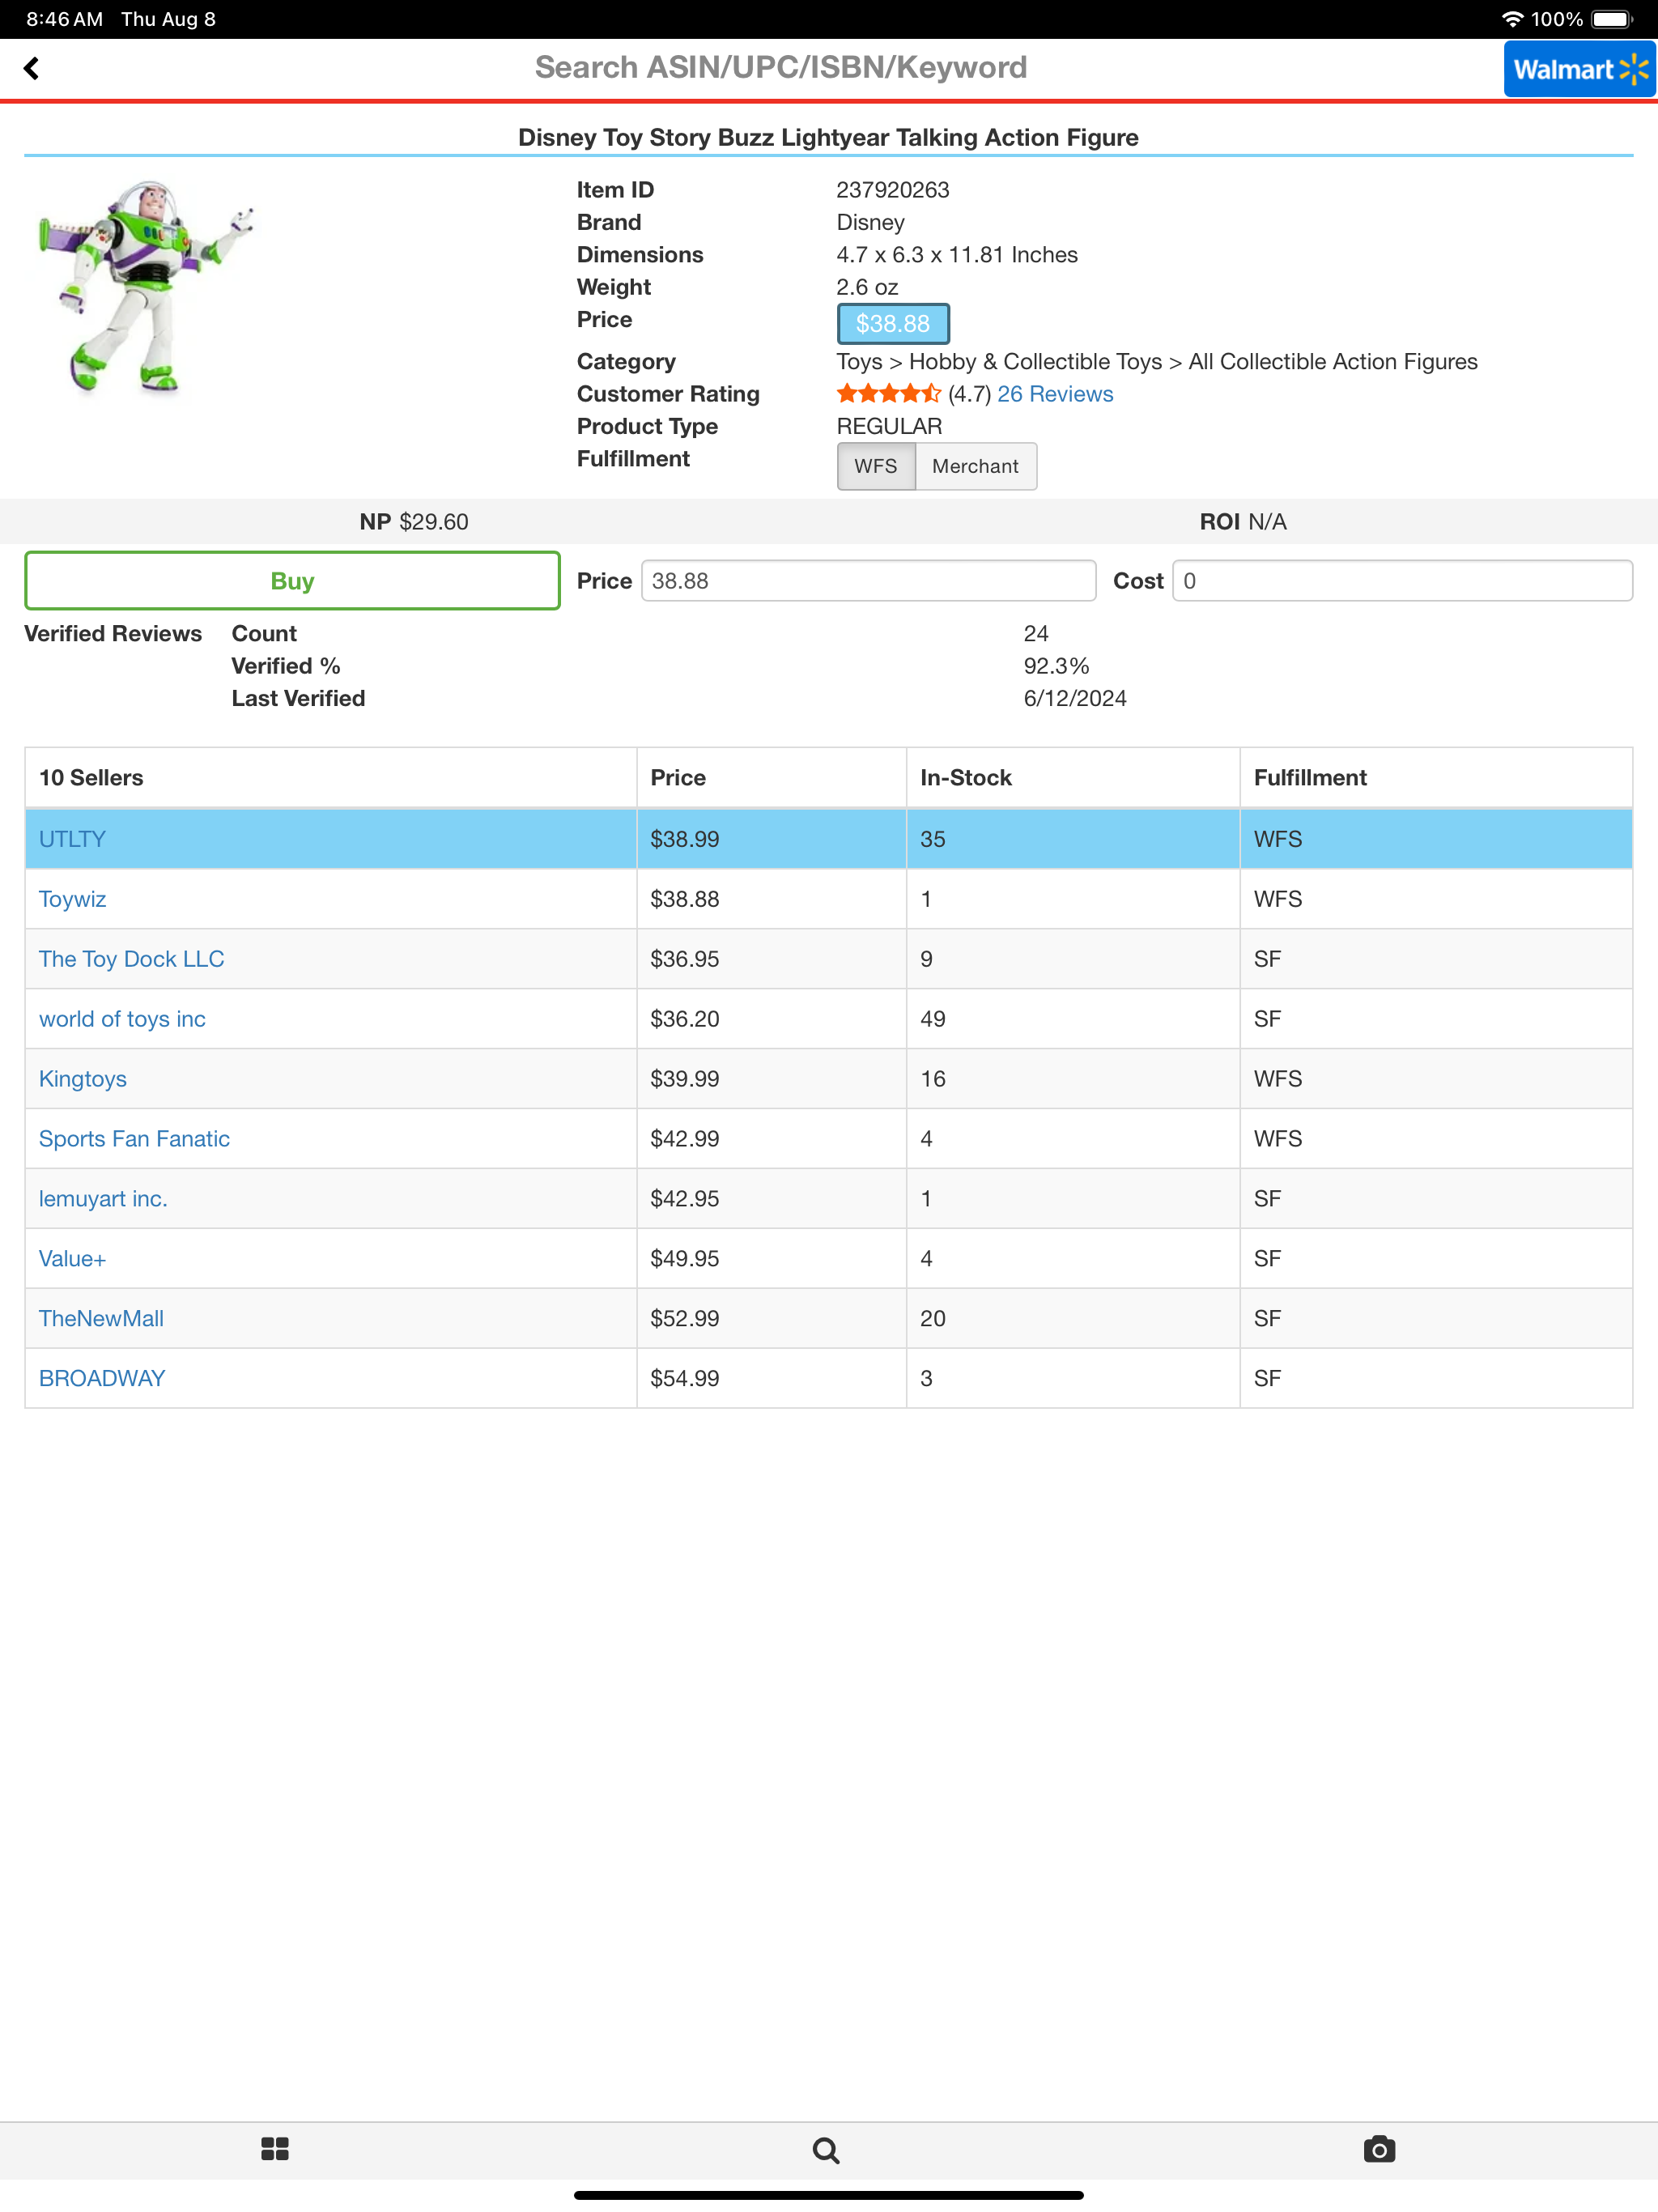Open the Walmart marketplace switcher
The height and width of the screenshot is (2212, 1658).
click(x=1579, y=69)
